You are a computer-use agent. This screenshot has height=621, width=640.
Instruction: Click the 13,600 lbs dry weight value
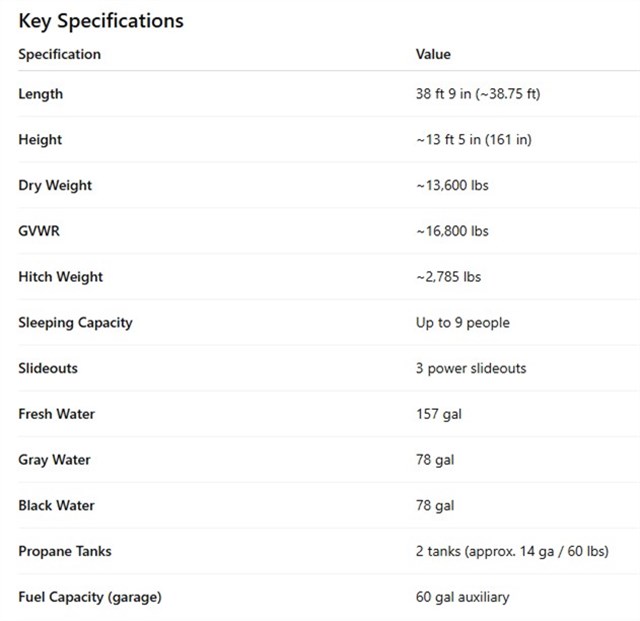coord(452,185)
